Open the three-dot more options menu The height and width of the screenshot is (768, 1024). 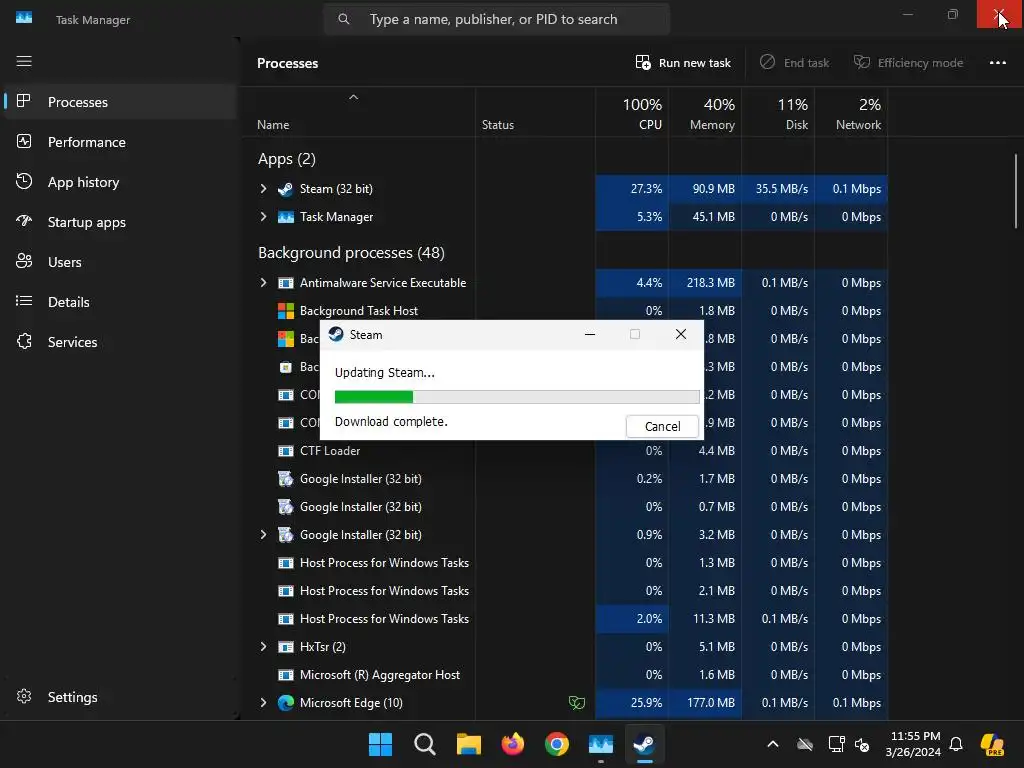pyautogui.click(x=997, y=63)
